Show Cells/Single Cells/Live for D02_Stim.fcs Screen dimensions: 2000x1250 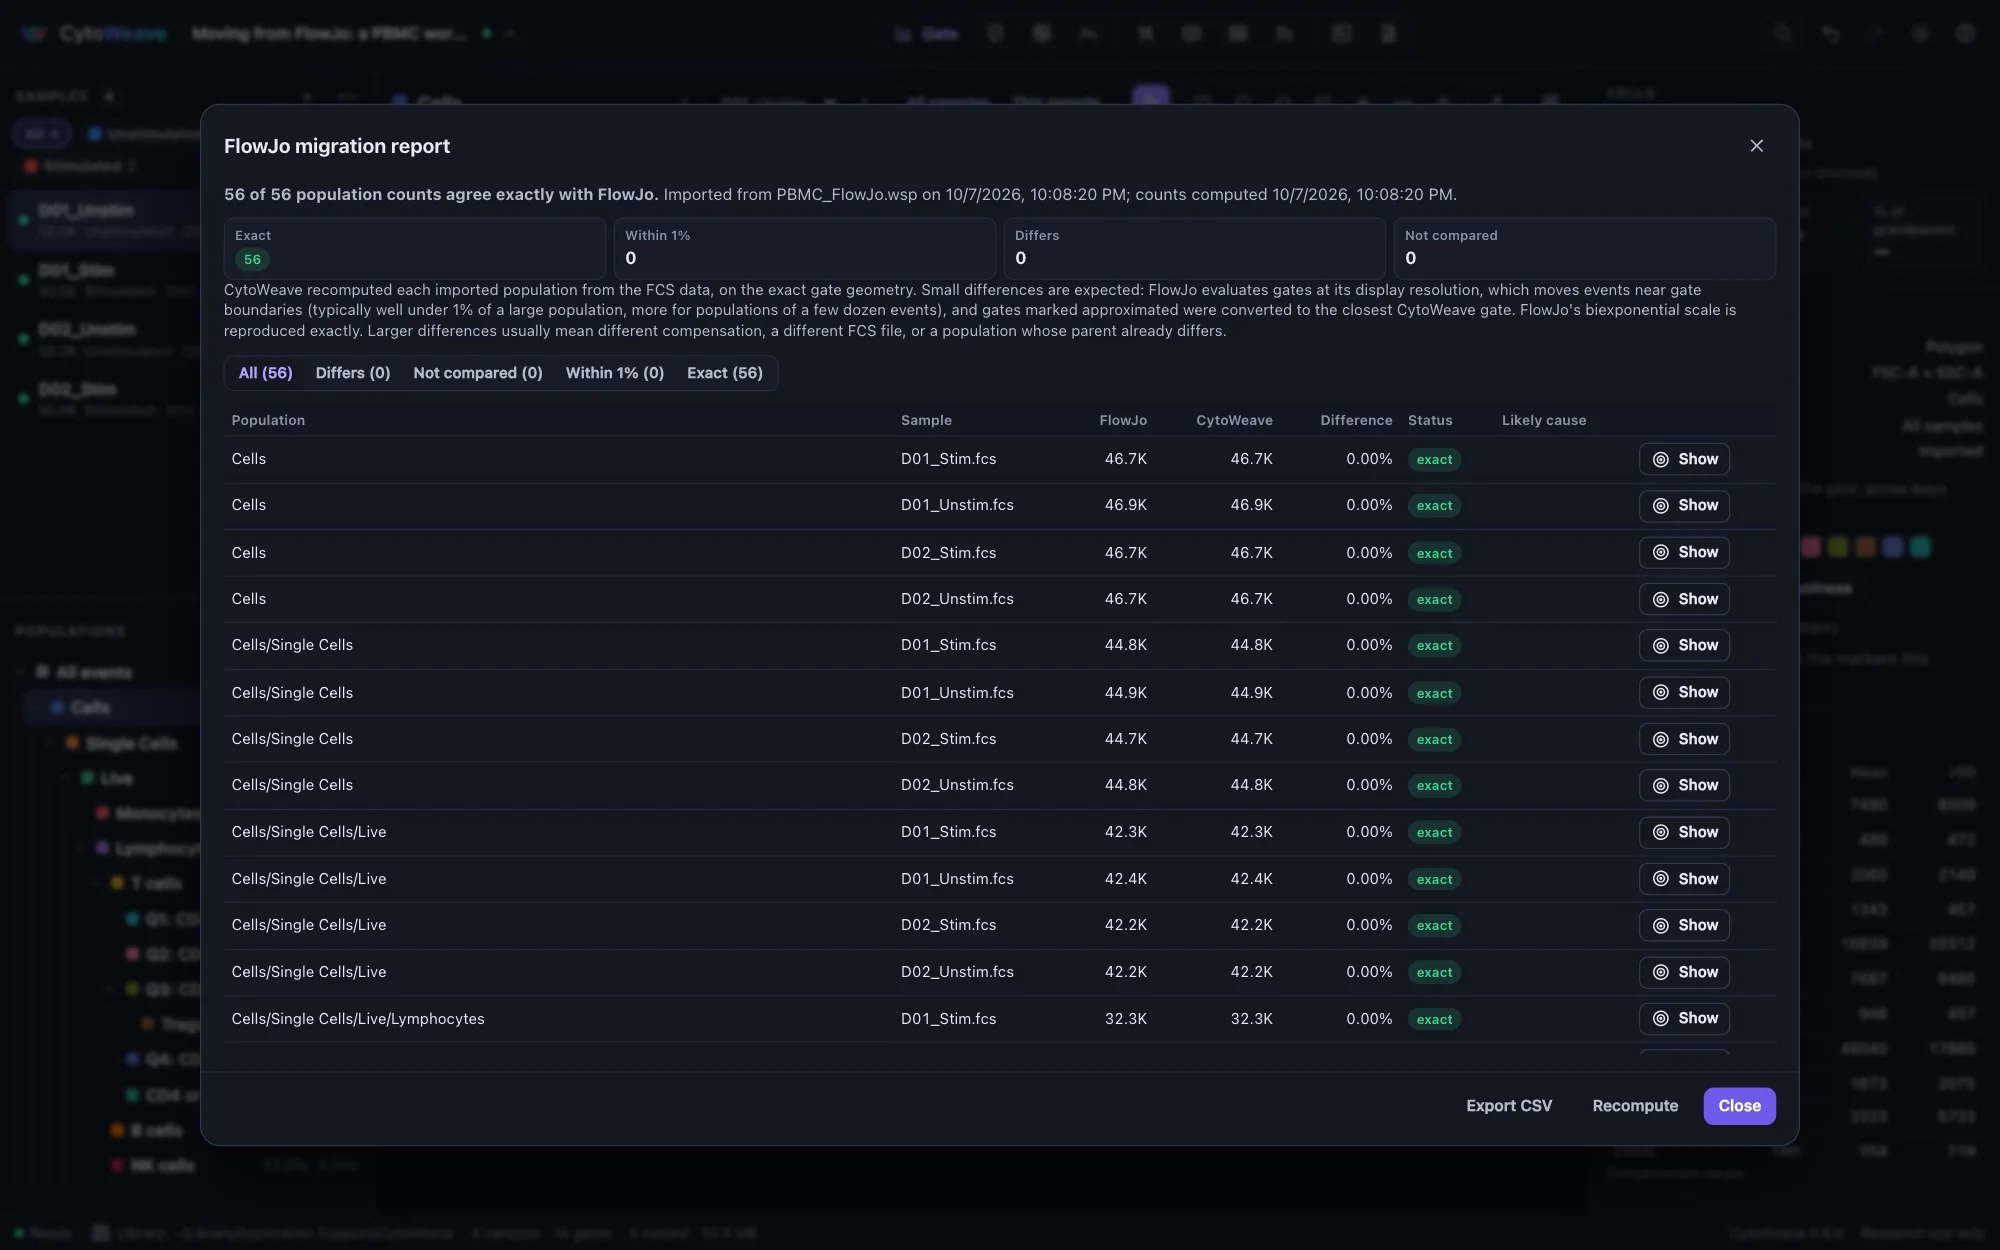point(1684,925)
